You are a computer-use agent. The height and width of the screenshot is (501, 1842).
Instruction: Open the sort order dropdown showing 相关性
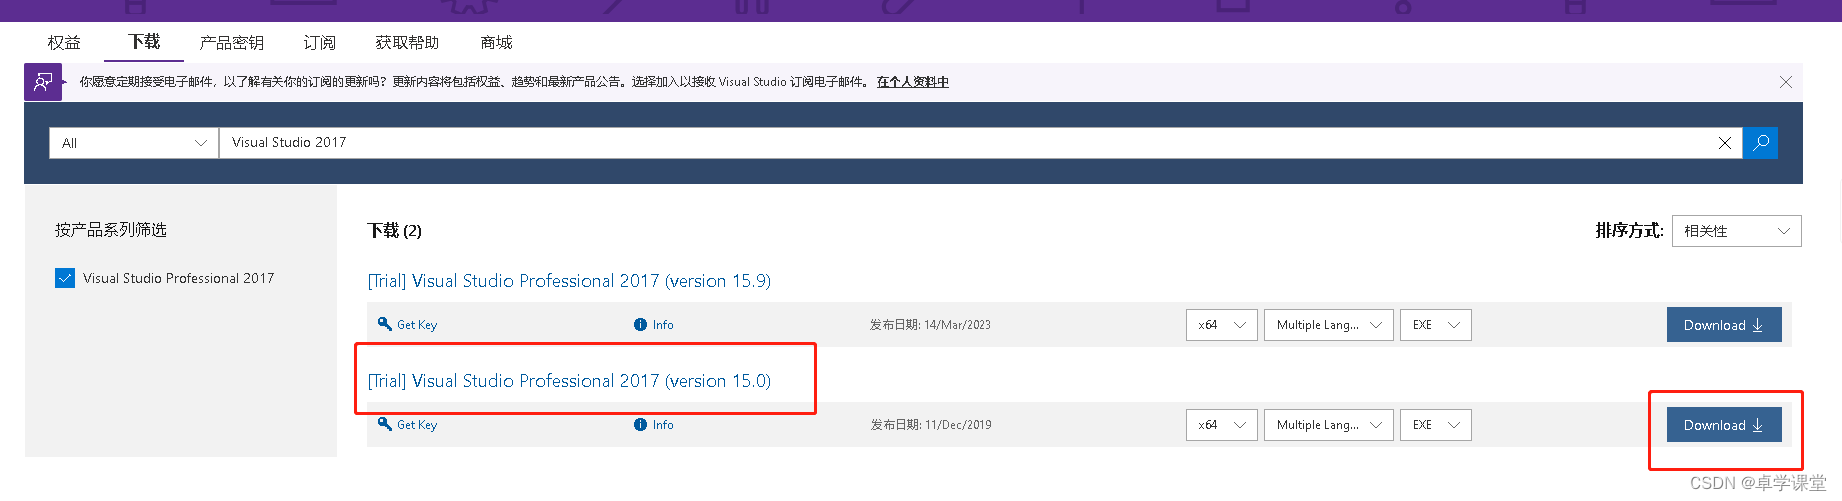(x=1736, y=231)
